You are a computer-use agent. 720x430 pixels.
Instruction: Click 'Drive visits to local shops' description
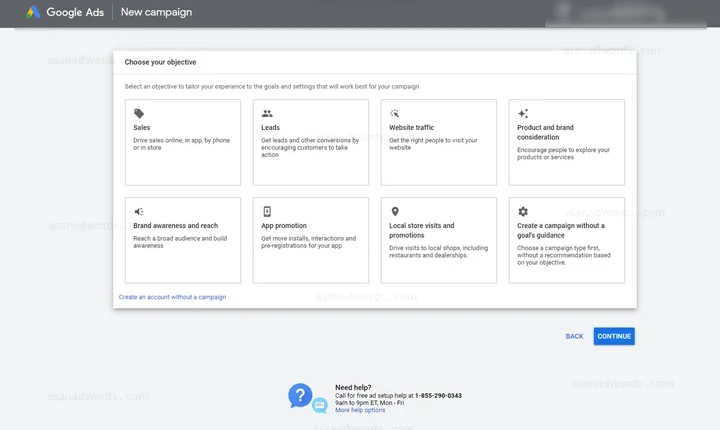(x=439, y=252)
